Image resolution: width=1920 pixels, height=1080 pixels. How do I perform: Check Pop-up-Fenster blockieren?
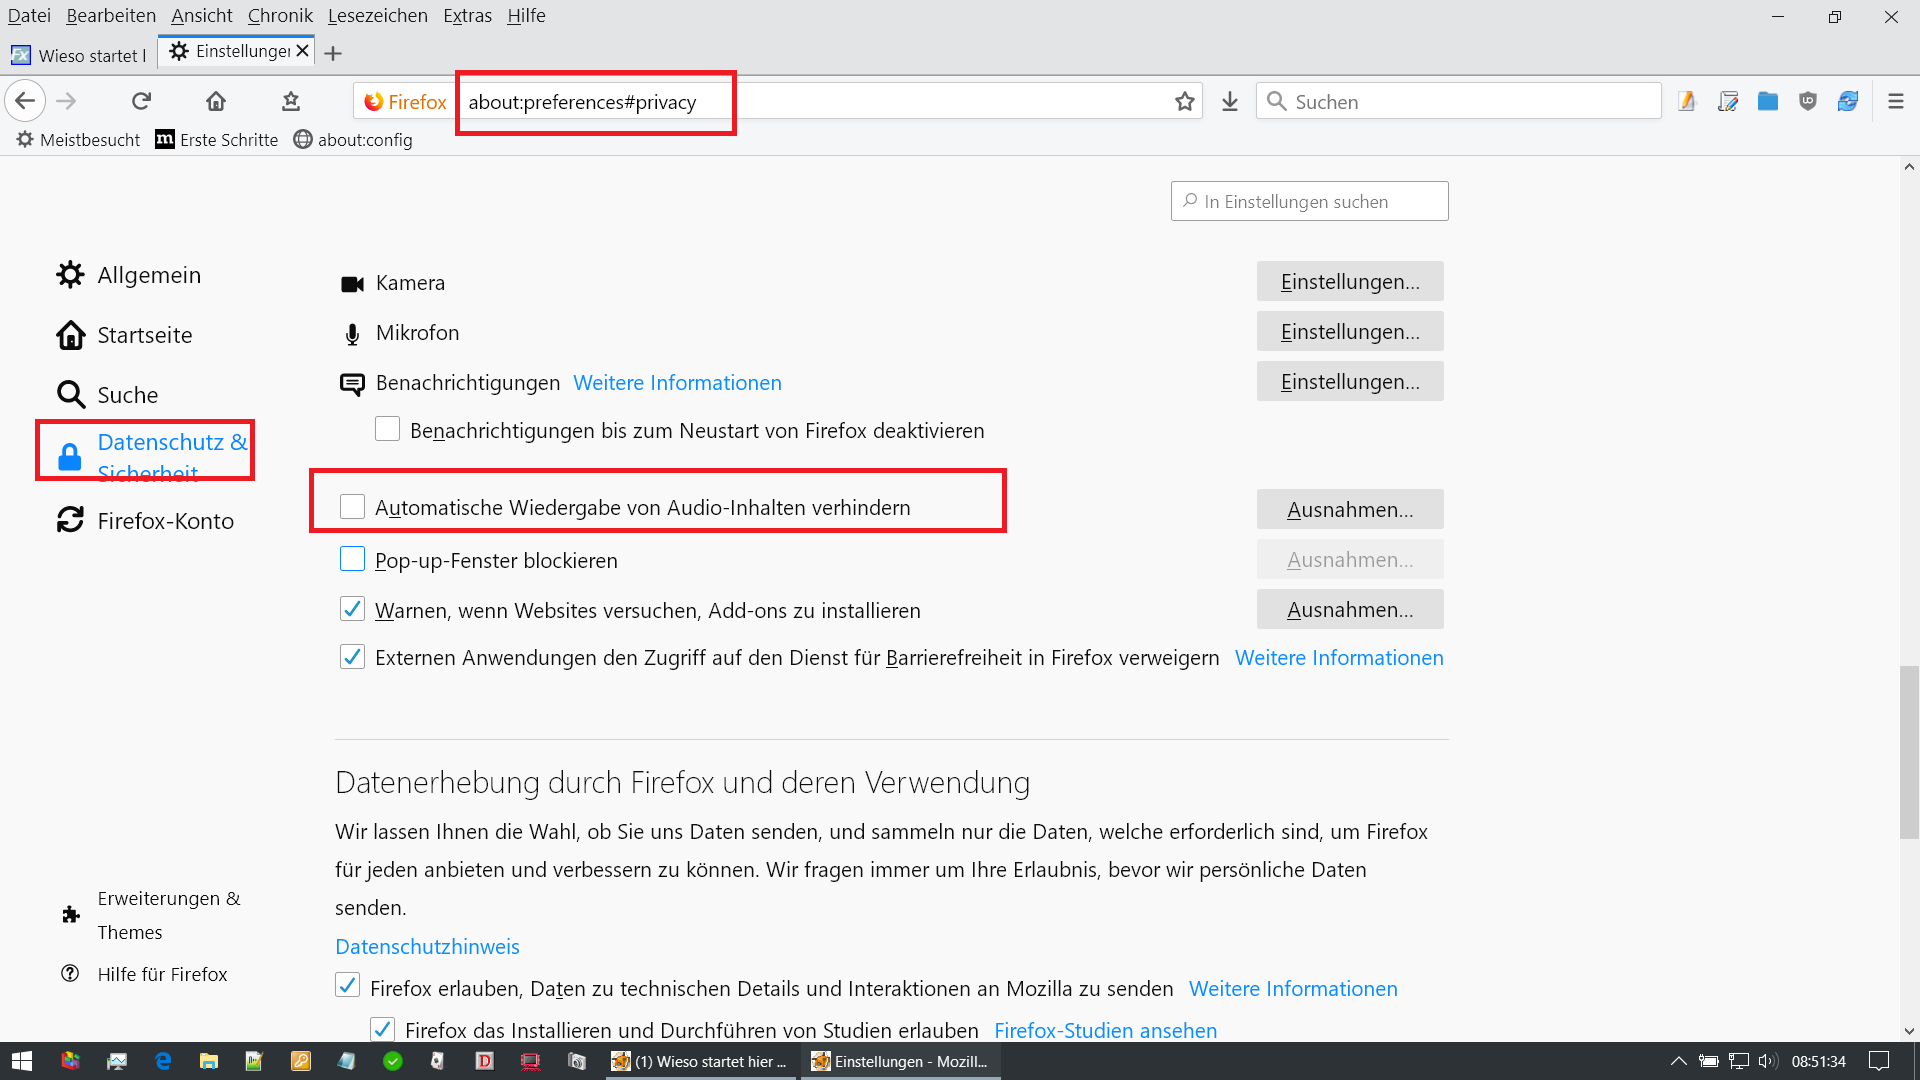point(352,559)
